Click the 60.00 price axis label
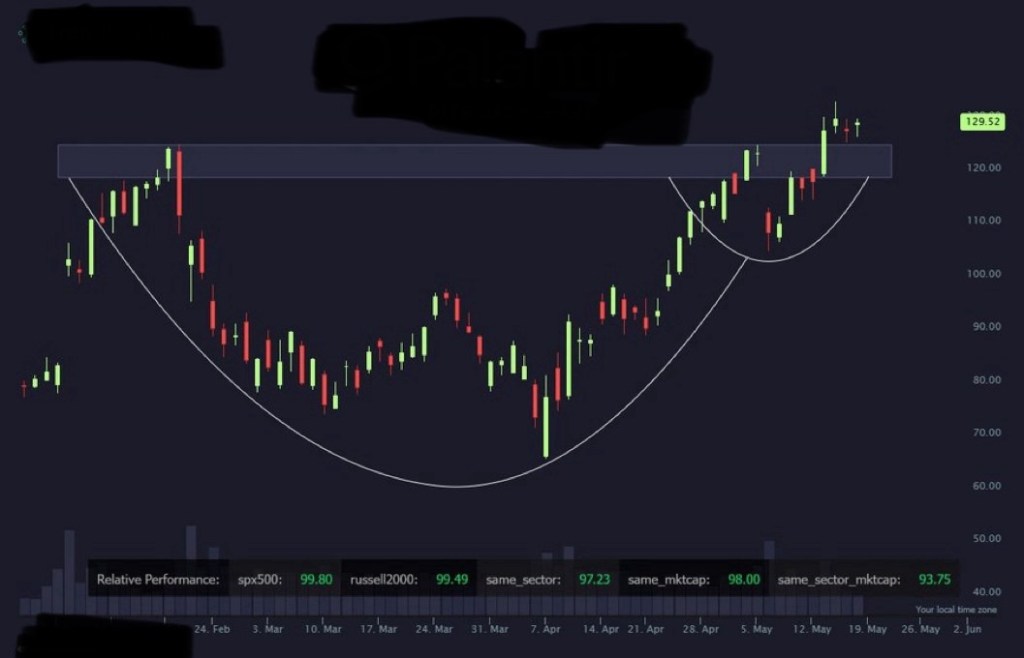 (x=984, y=486)
